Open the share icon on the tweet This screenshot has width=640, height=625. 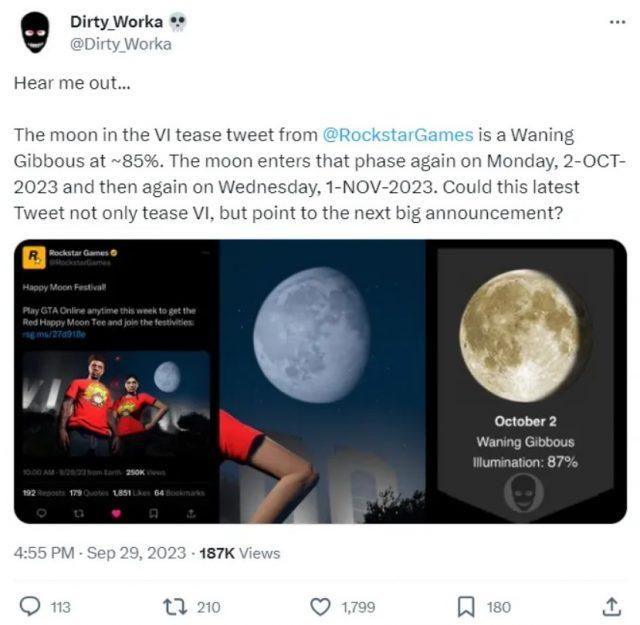(611, 607)
